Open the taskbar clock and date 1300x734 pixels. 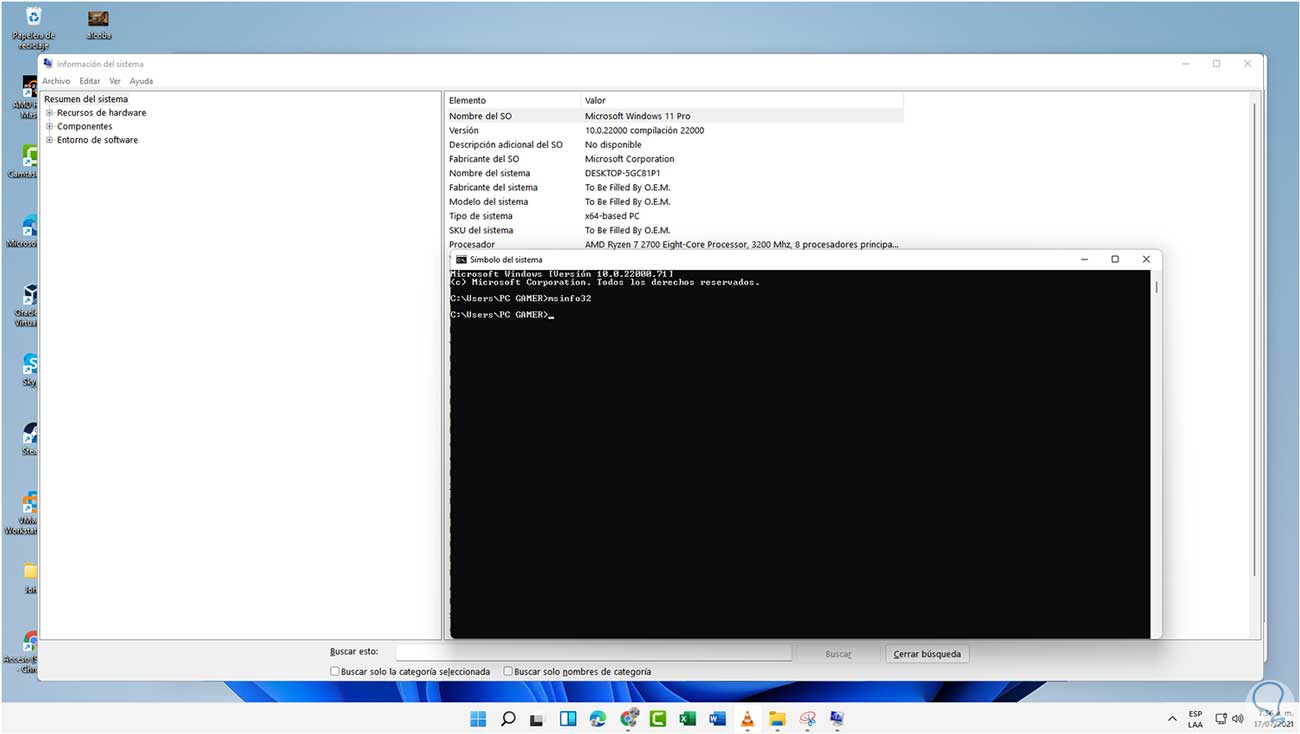tap(1274, 718)
